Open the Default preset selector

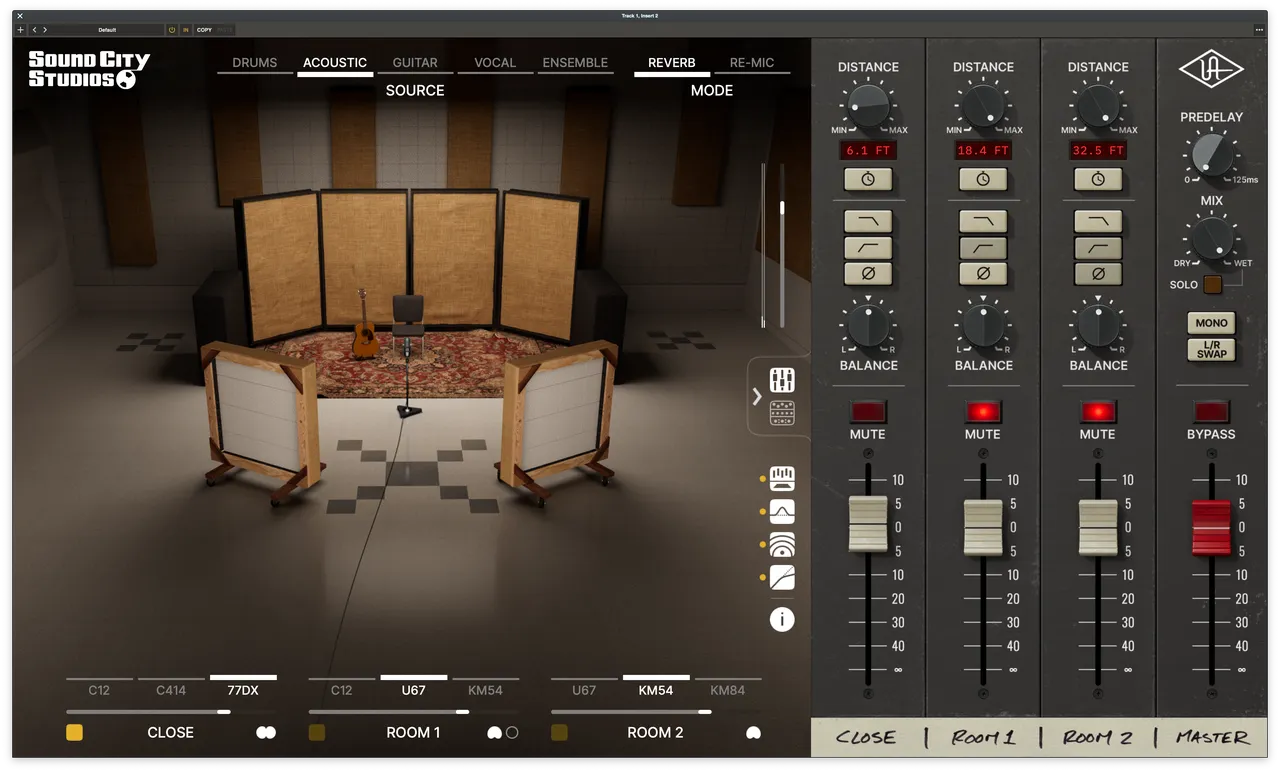point(107,29)
